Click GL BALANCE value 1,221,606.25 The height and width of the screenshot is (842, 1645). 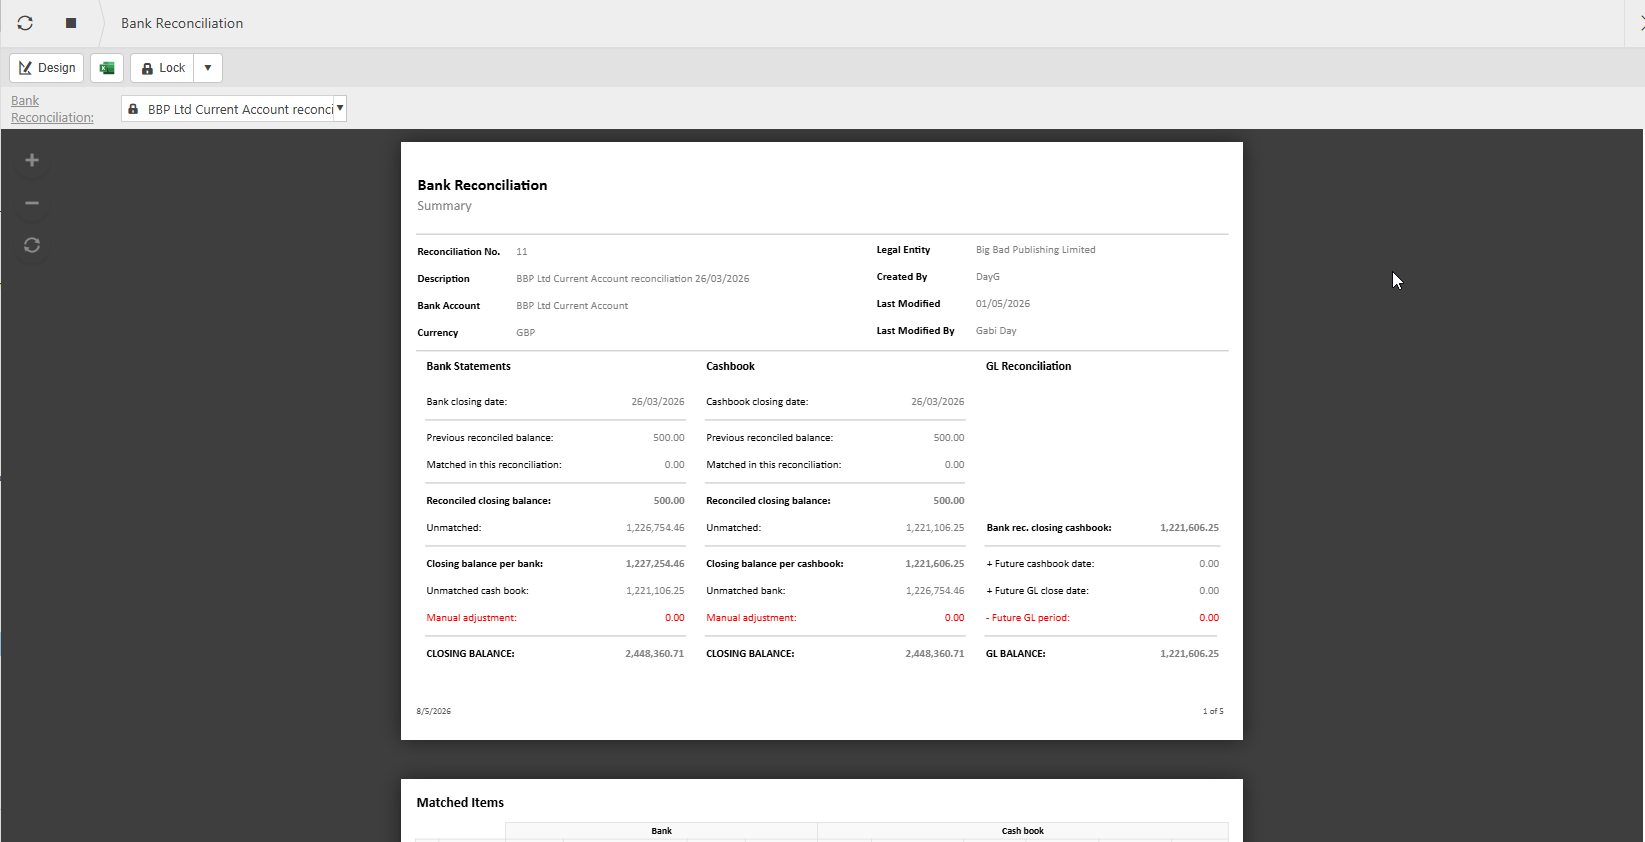1189,654
